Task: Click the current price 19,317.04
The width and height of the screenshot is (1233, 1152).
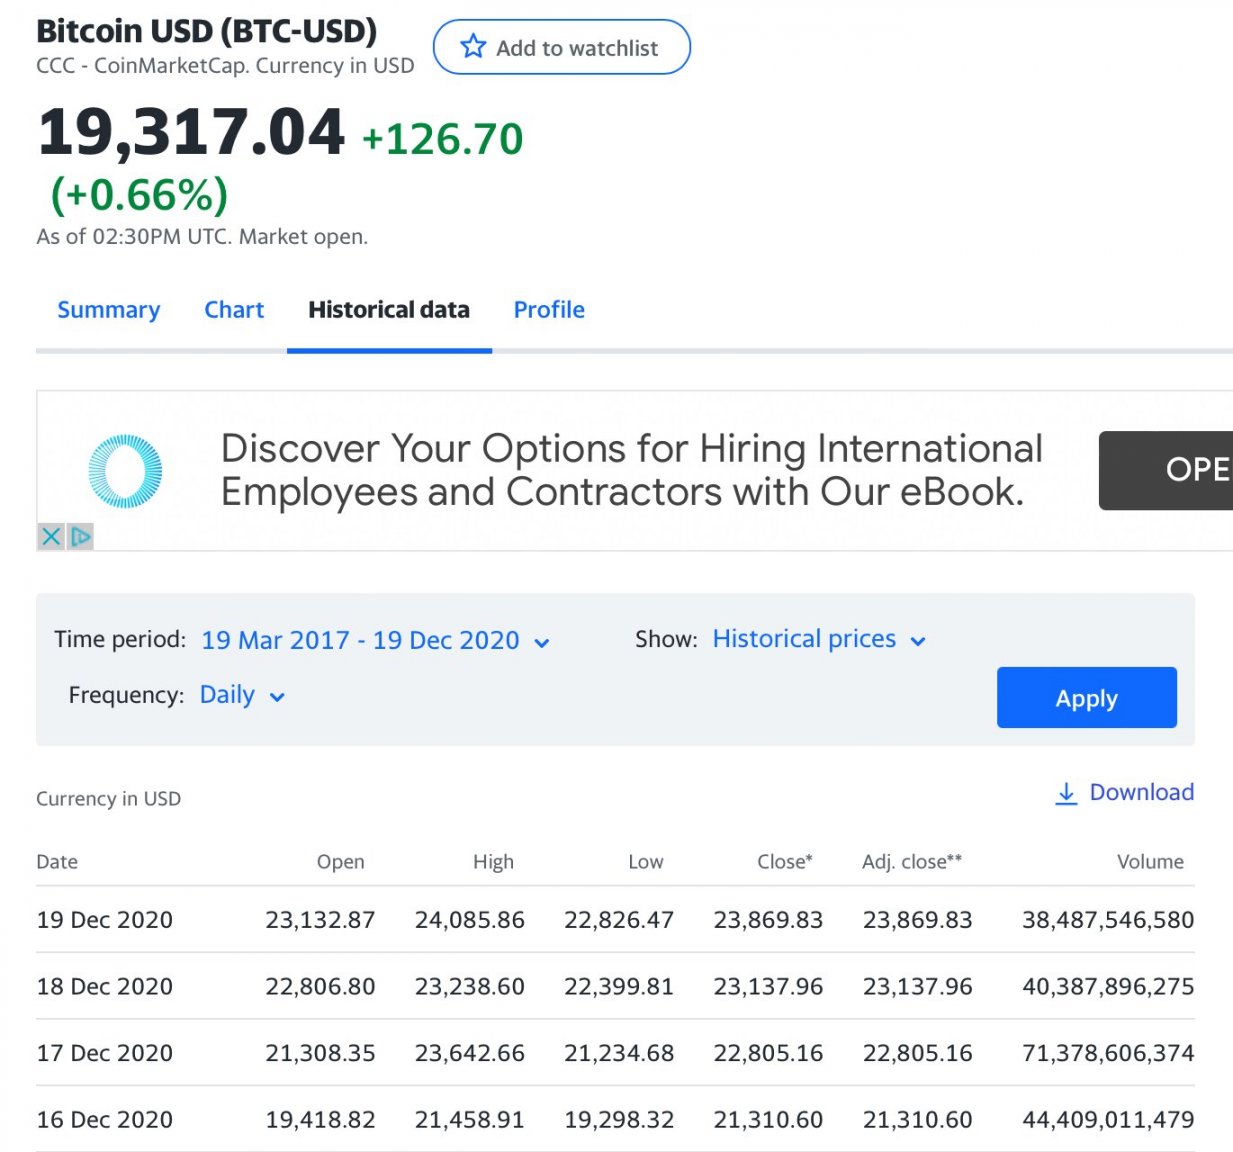Action: 191,133
